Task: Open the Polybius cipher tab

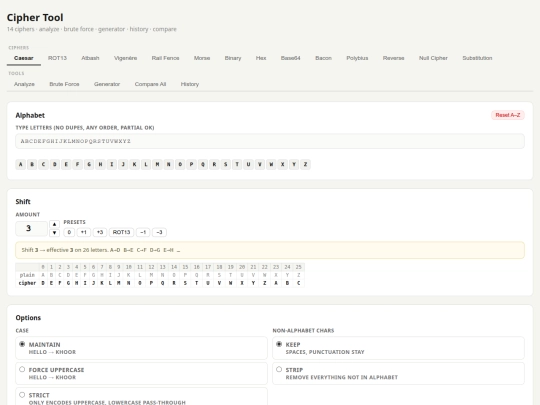Action: pyautogui.click(x=357, y=58)
